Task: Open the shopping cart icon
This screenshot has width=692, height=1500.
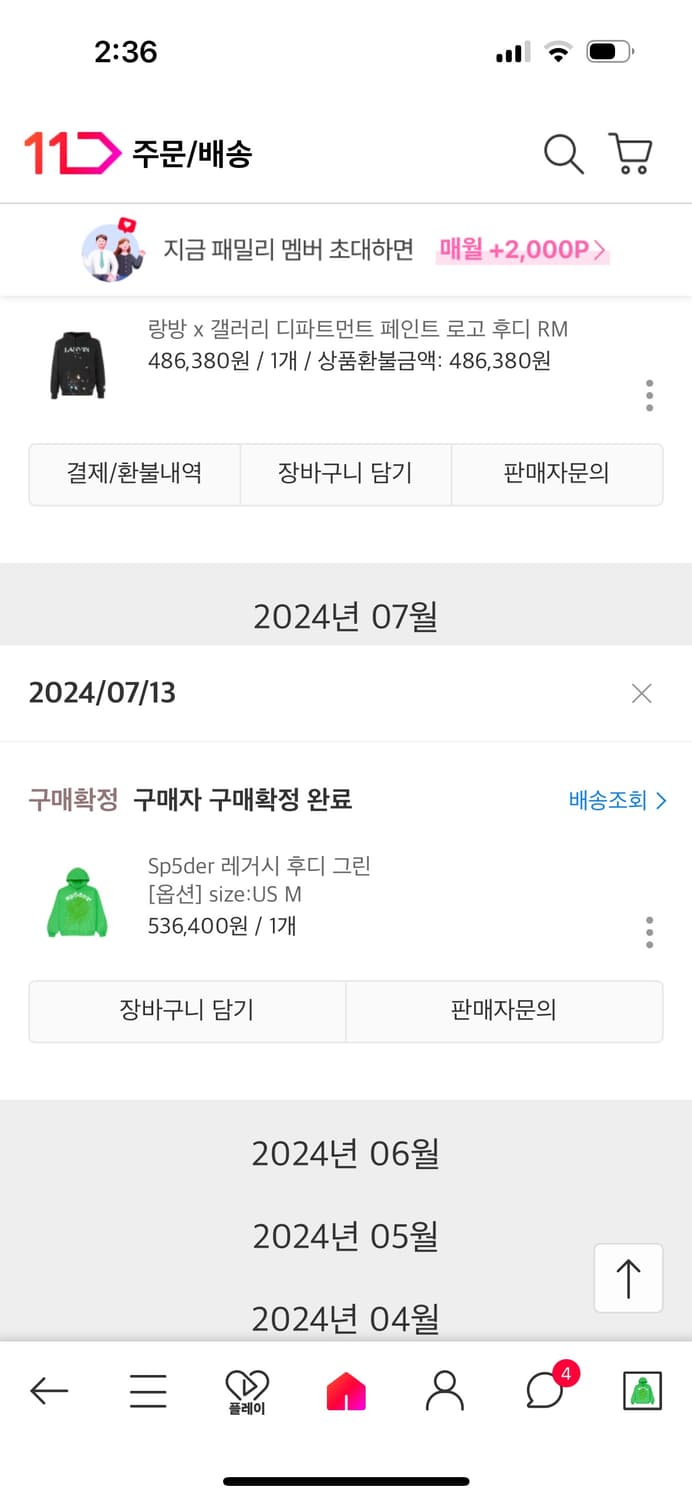Action: [630, 155]
